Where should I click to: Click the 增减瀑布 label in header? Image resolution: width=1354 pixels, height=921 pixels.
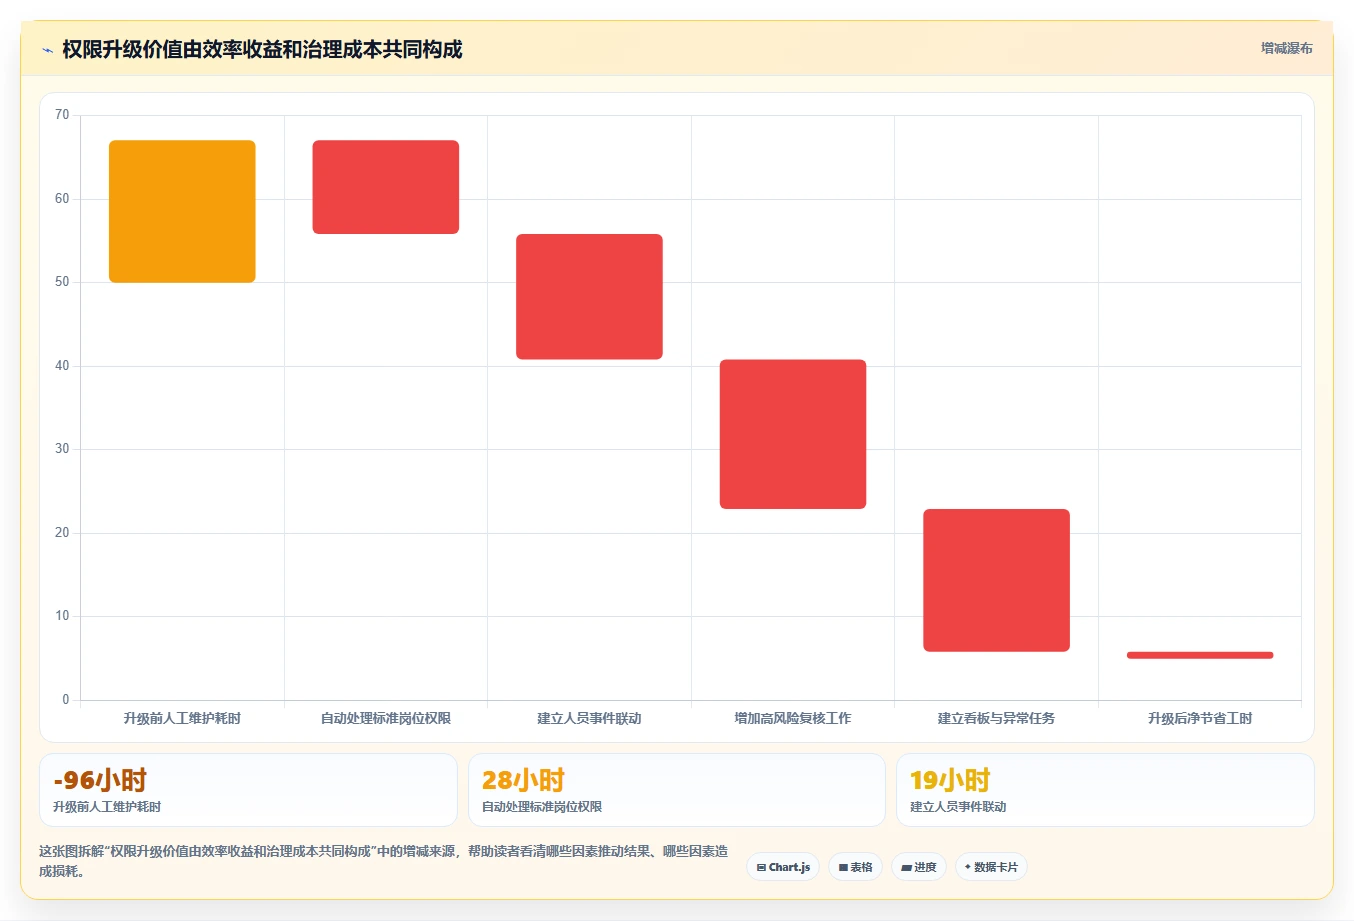pos(1286,48)
